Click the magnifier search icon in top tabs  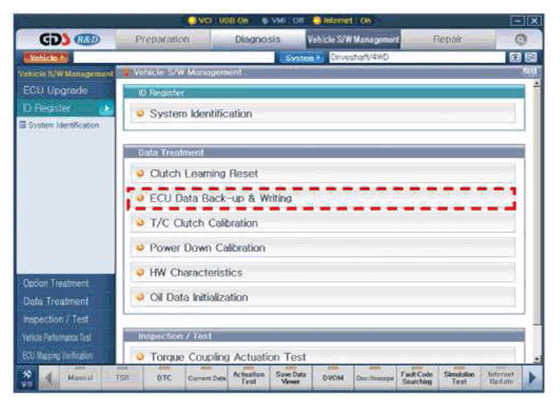click(520, 39)
